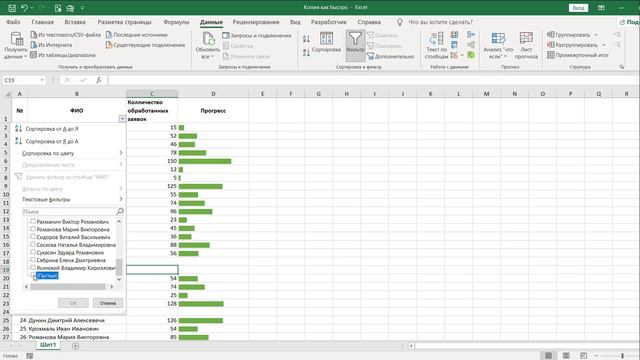This screenshot has width=640, height=360.
Task: Click 'Промежуточный итог' subtotal icon
Action: [551, 55]
